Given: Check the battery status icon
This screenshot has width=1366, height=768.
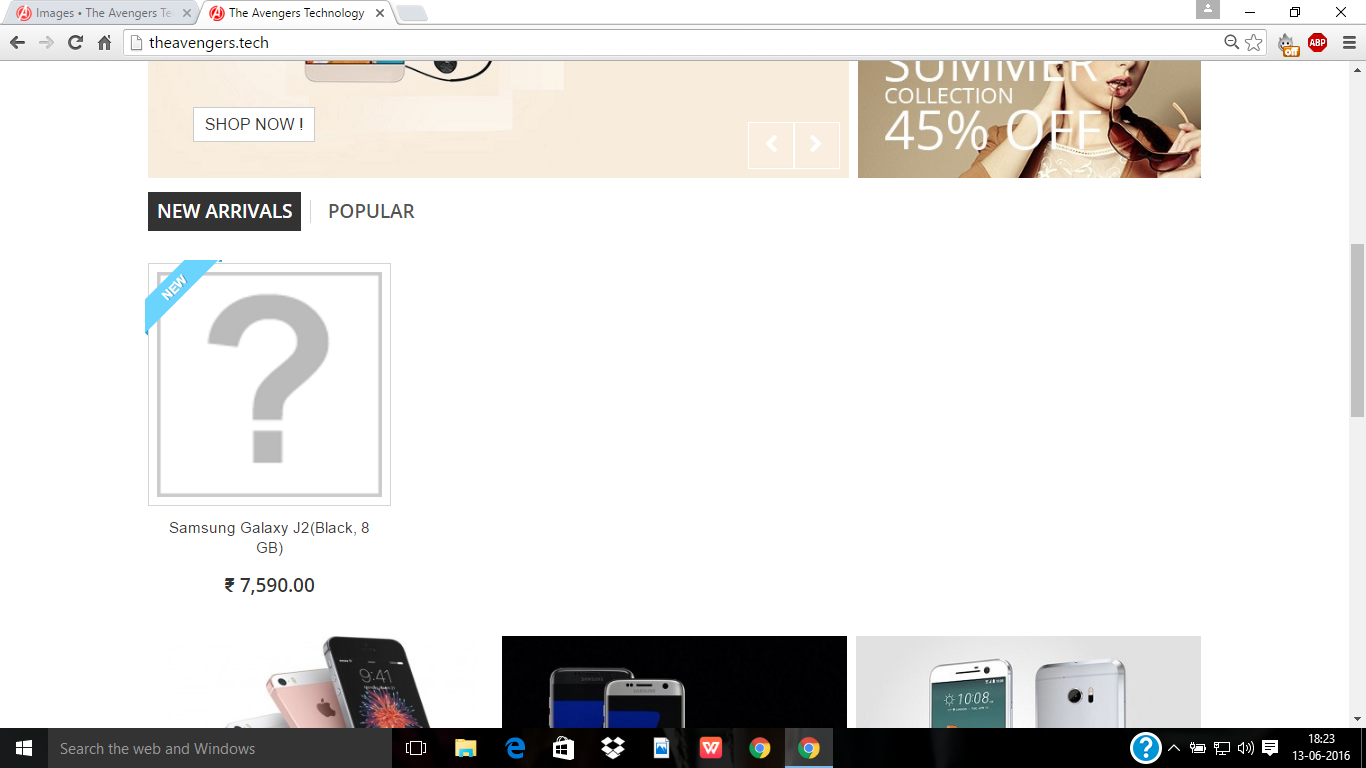Looking at the screenshot, I should point(1198,748).
